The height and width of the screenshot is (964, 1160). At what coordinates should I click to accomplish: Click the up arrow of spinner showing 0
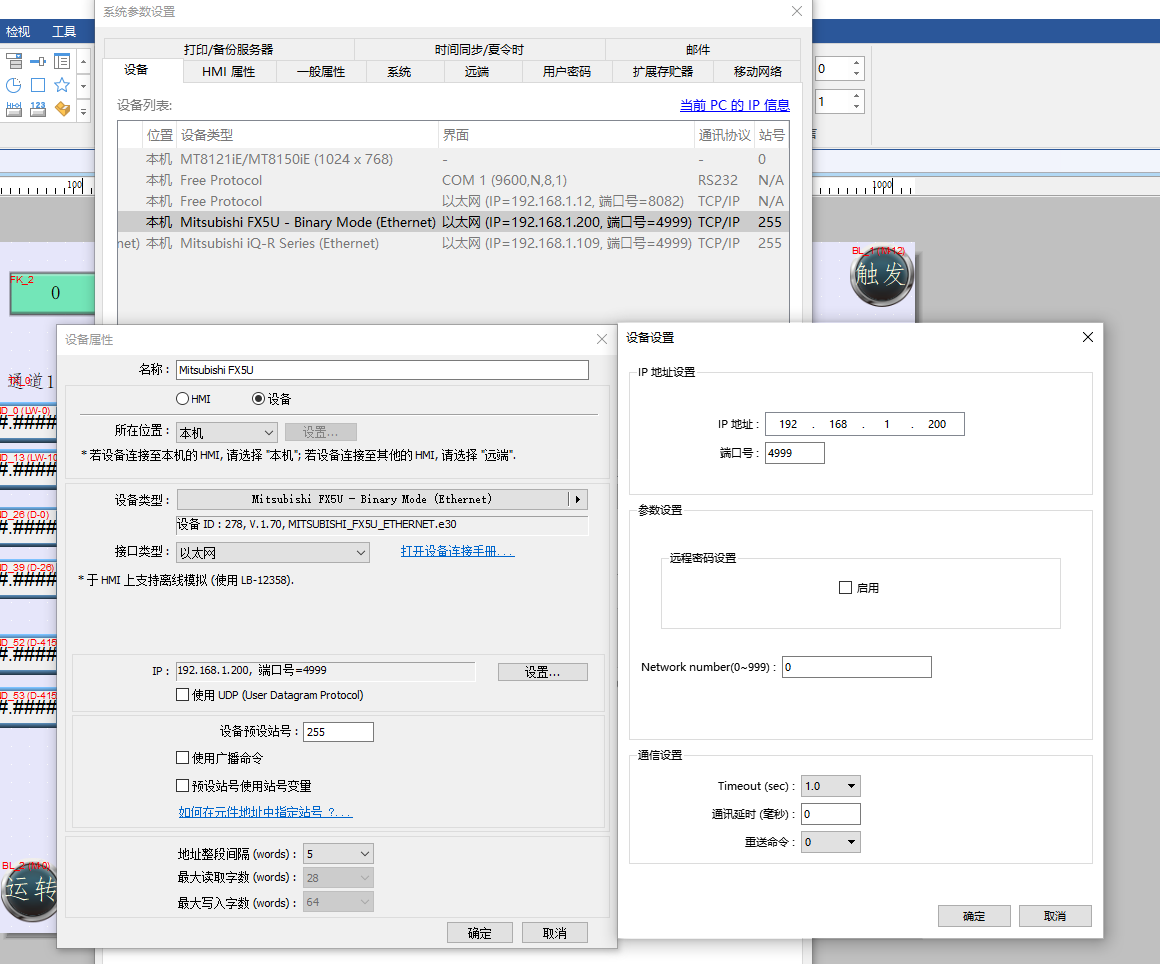[856, 63]
